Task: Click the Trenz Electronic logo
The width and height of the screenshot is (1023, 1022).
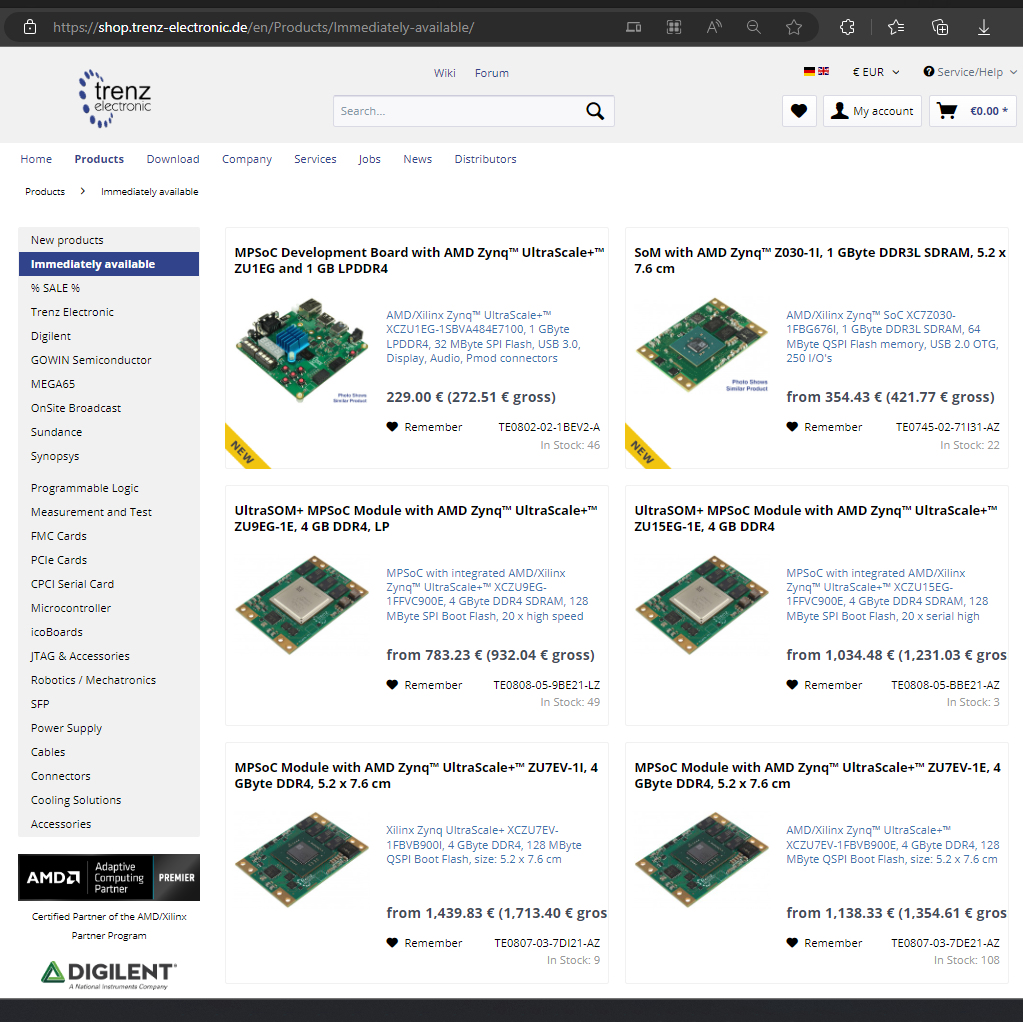Action: click(x=115, y=99)
